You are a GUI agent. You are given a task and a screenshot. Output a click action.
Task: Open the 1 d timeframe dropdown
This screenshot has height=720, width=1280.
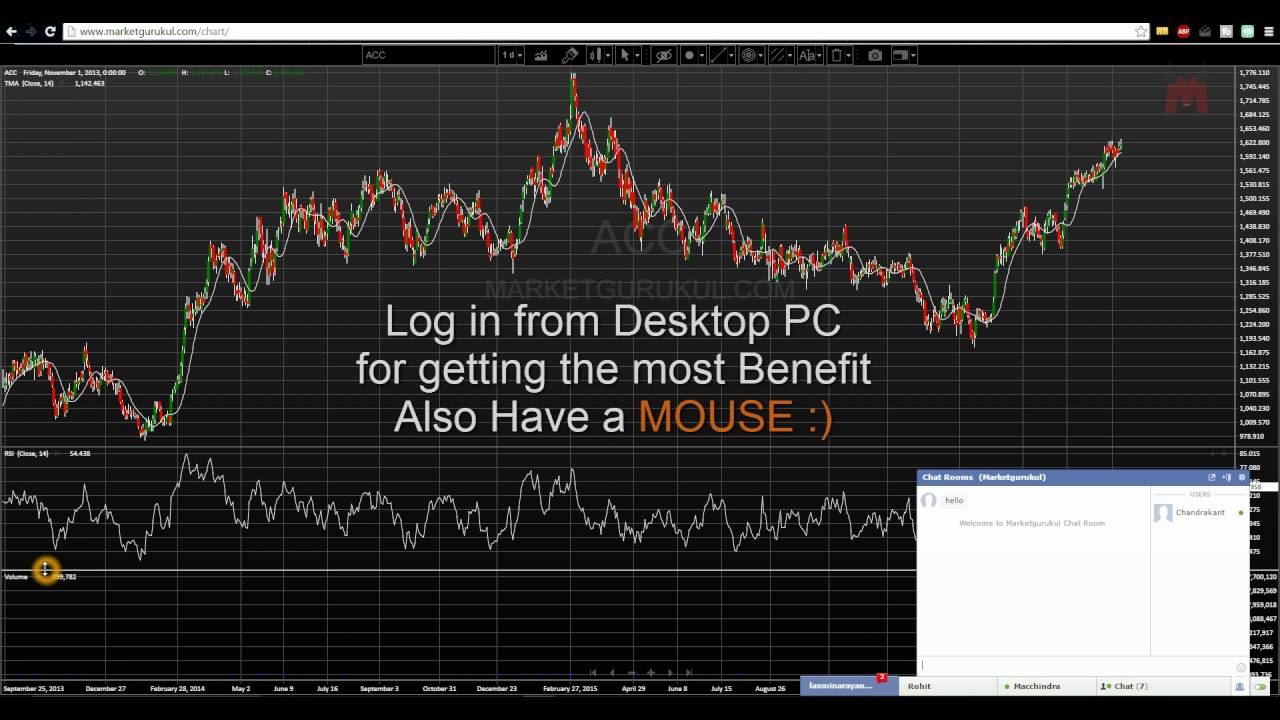click(x=510, y=55)
